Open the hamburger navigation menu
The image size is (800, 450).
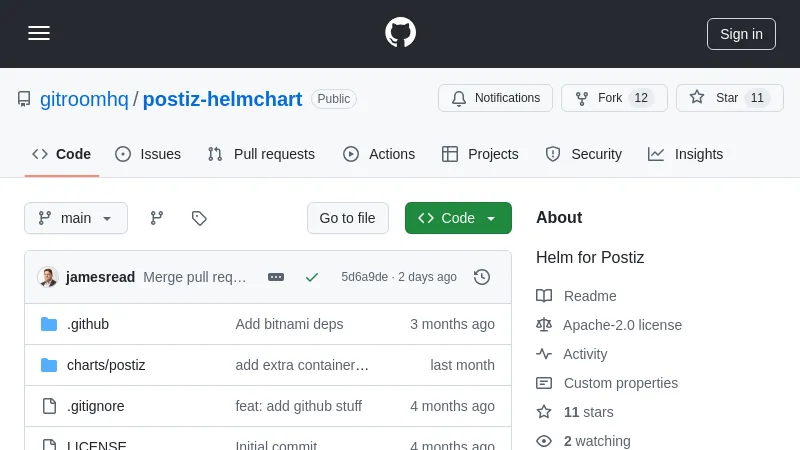(x=39, y=33)
